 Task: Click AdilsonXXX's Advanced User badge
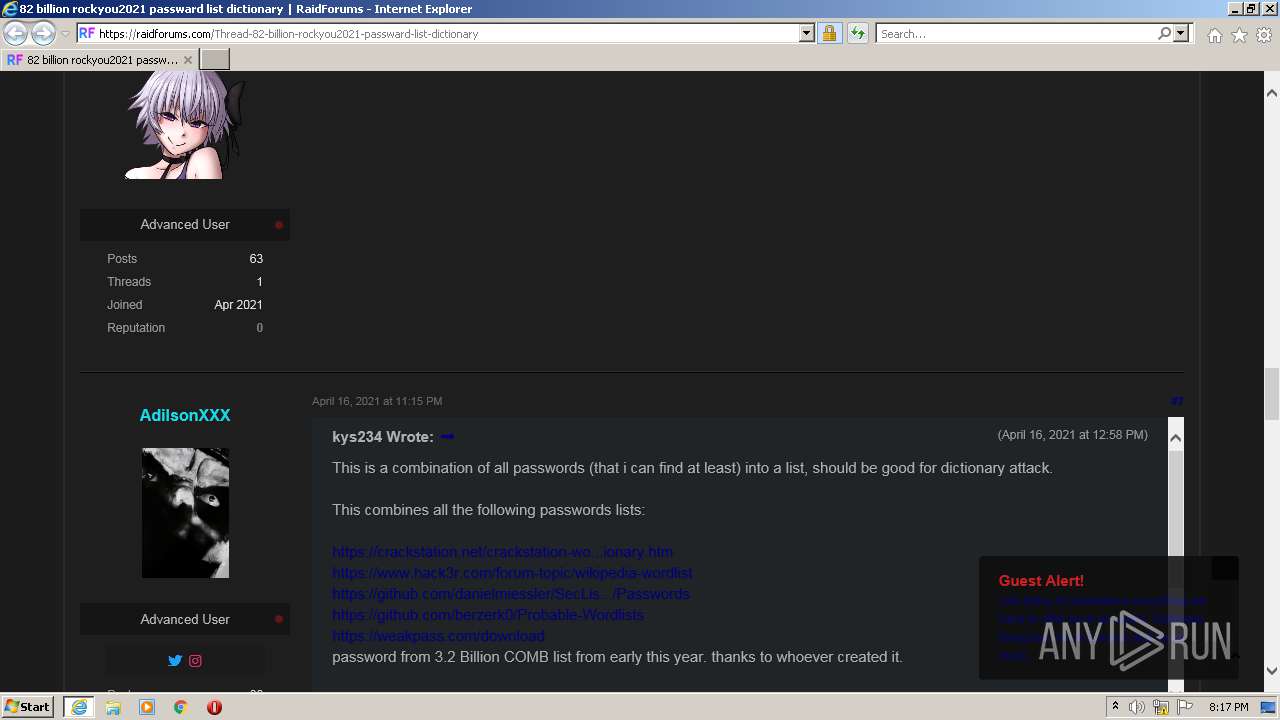coord(185,619)
